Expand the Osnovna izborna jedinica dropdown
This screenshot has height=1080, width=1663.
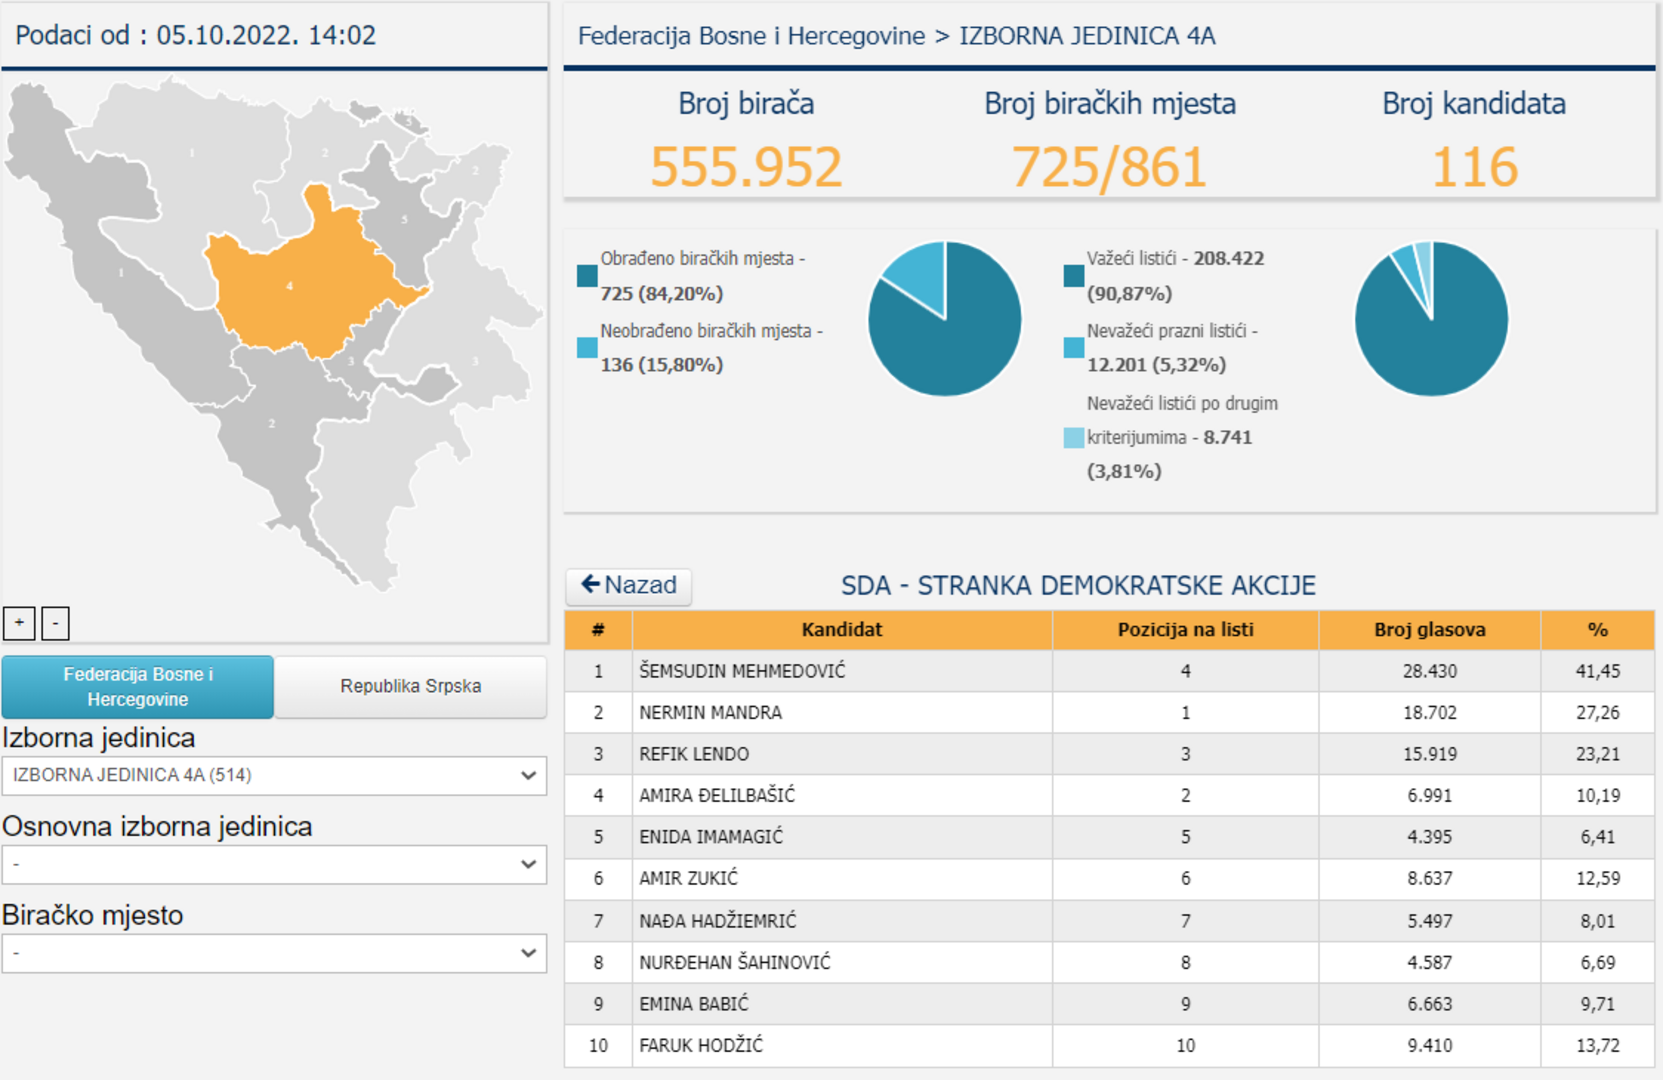[274, 864]
